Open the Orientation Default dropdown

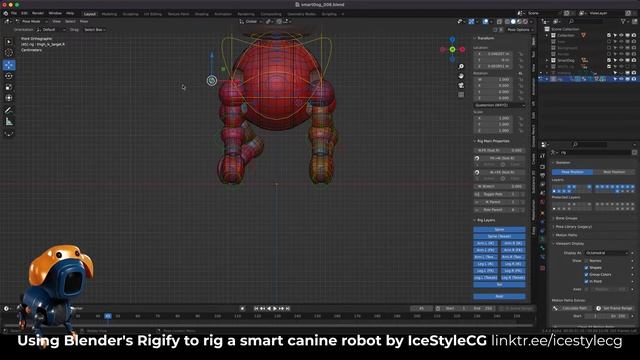(x=51, y=30)
